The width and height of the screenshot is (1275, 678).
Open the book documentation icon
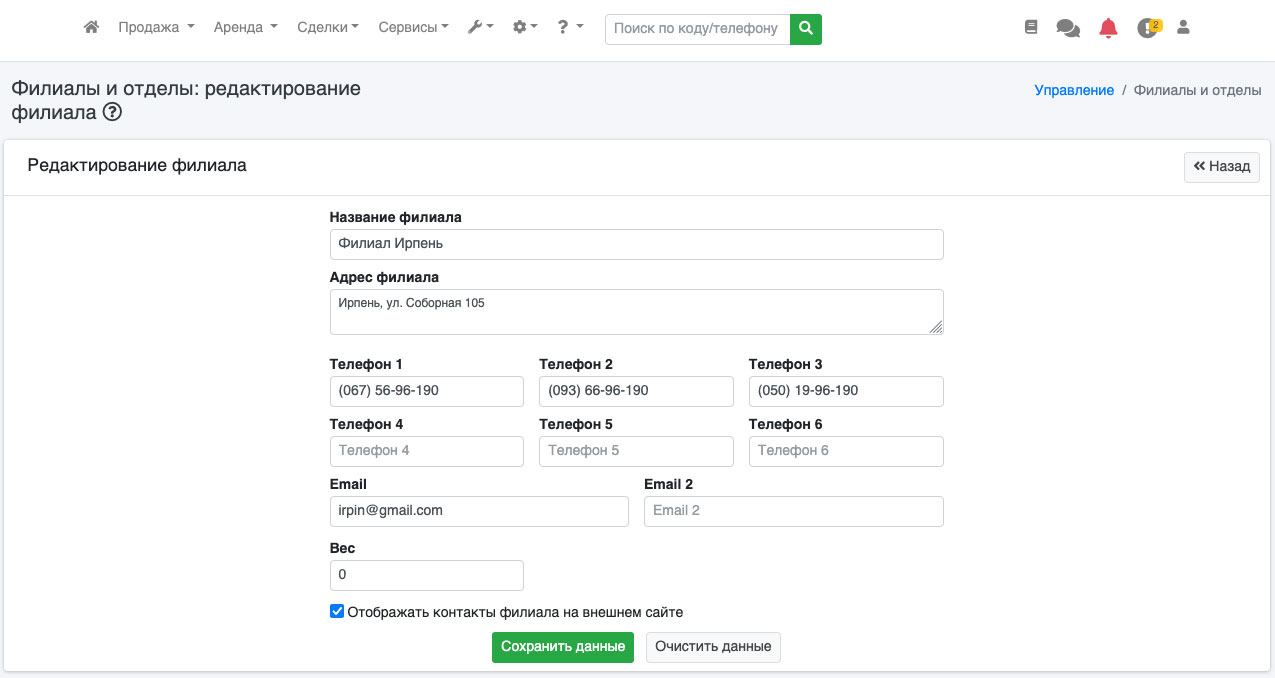point(1031,28)
